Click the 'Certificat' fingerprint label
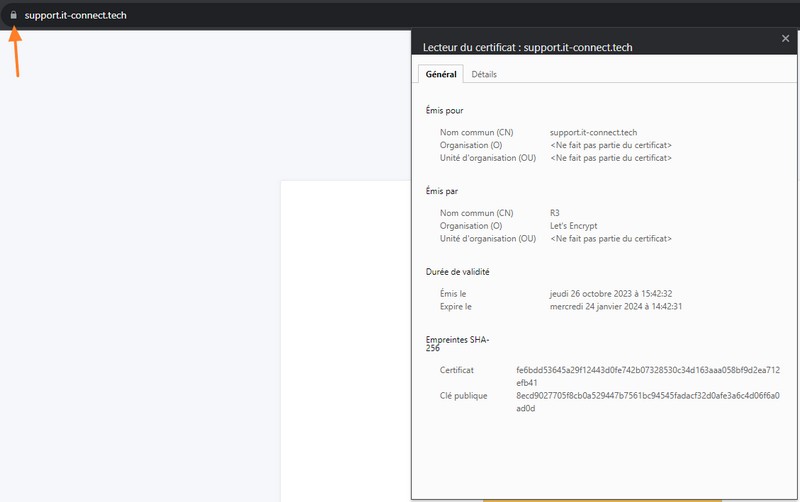800x502 pixels. click(x=457, y=370)
